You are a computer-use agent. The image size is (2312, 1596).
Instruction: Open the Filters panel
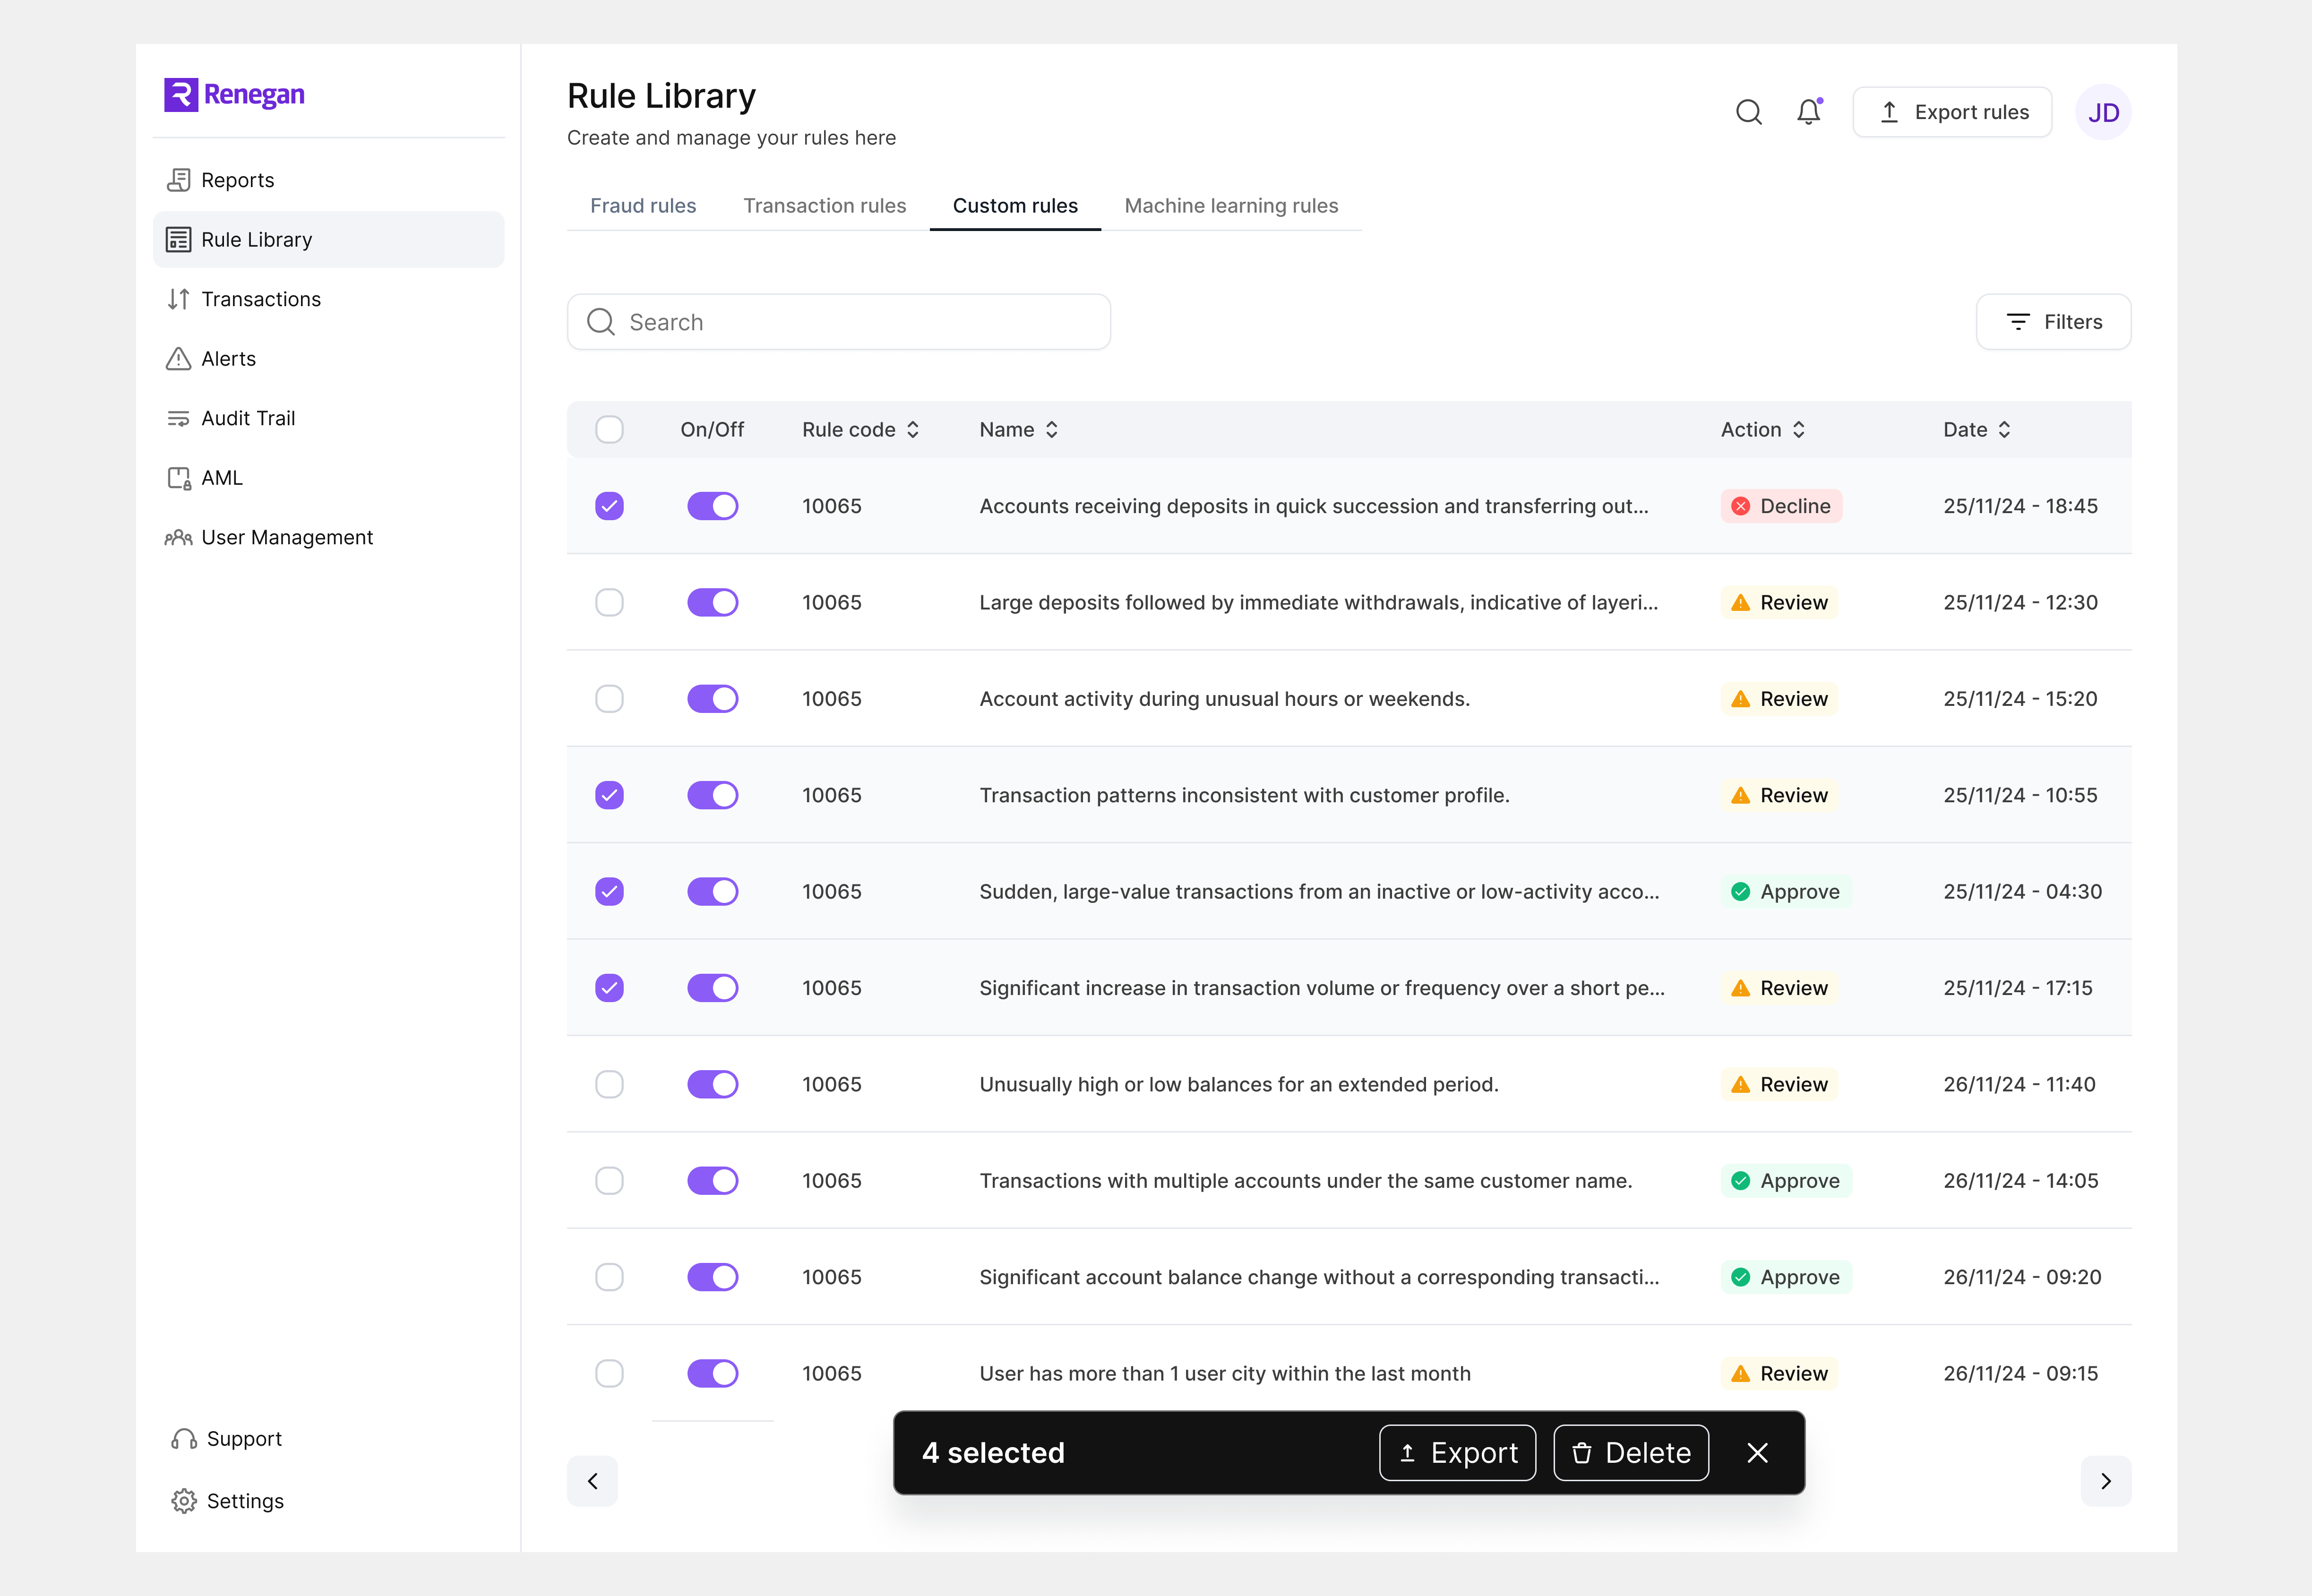[2053, 322]
